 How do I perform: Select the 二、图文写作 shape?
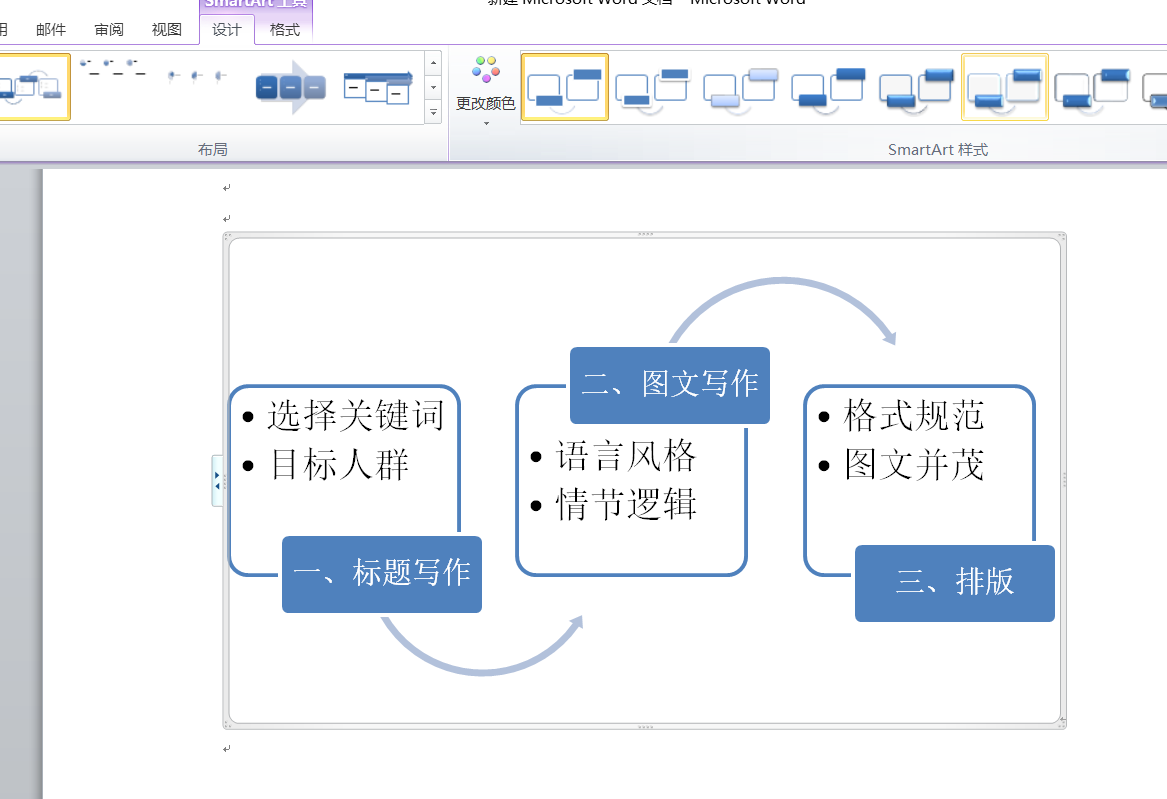point(670,385)
